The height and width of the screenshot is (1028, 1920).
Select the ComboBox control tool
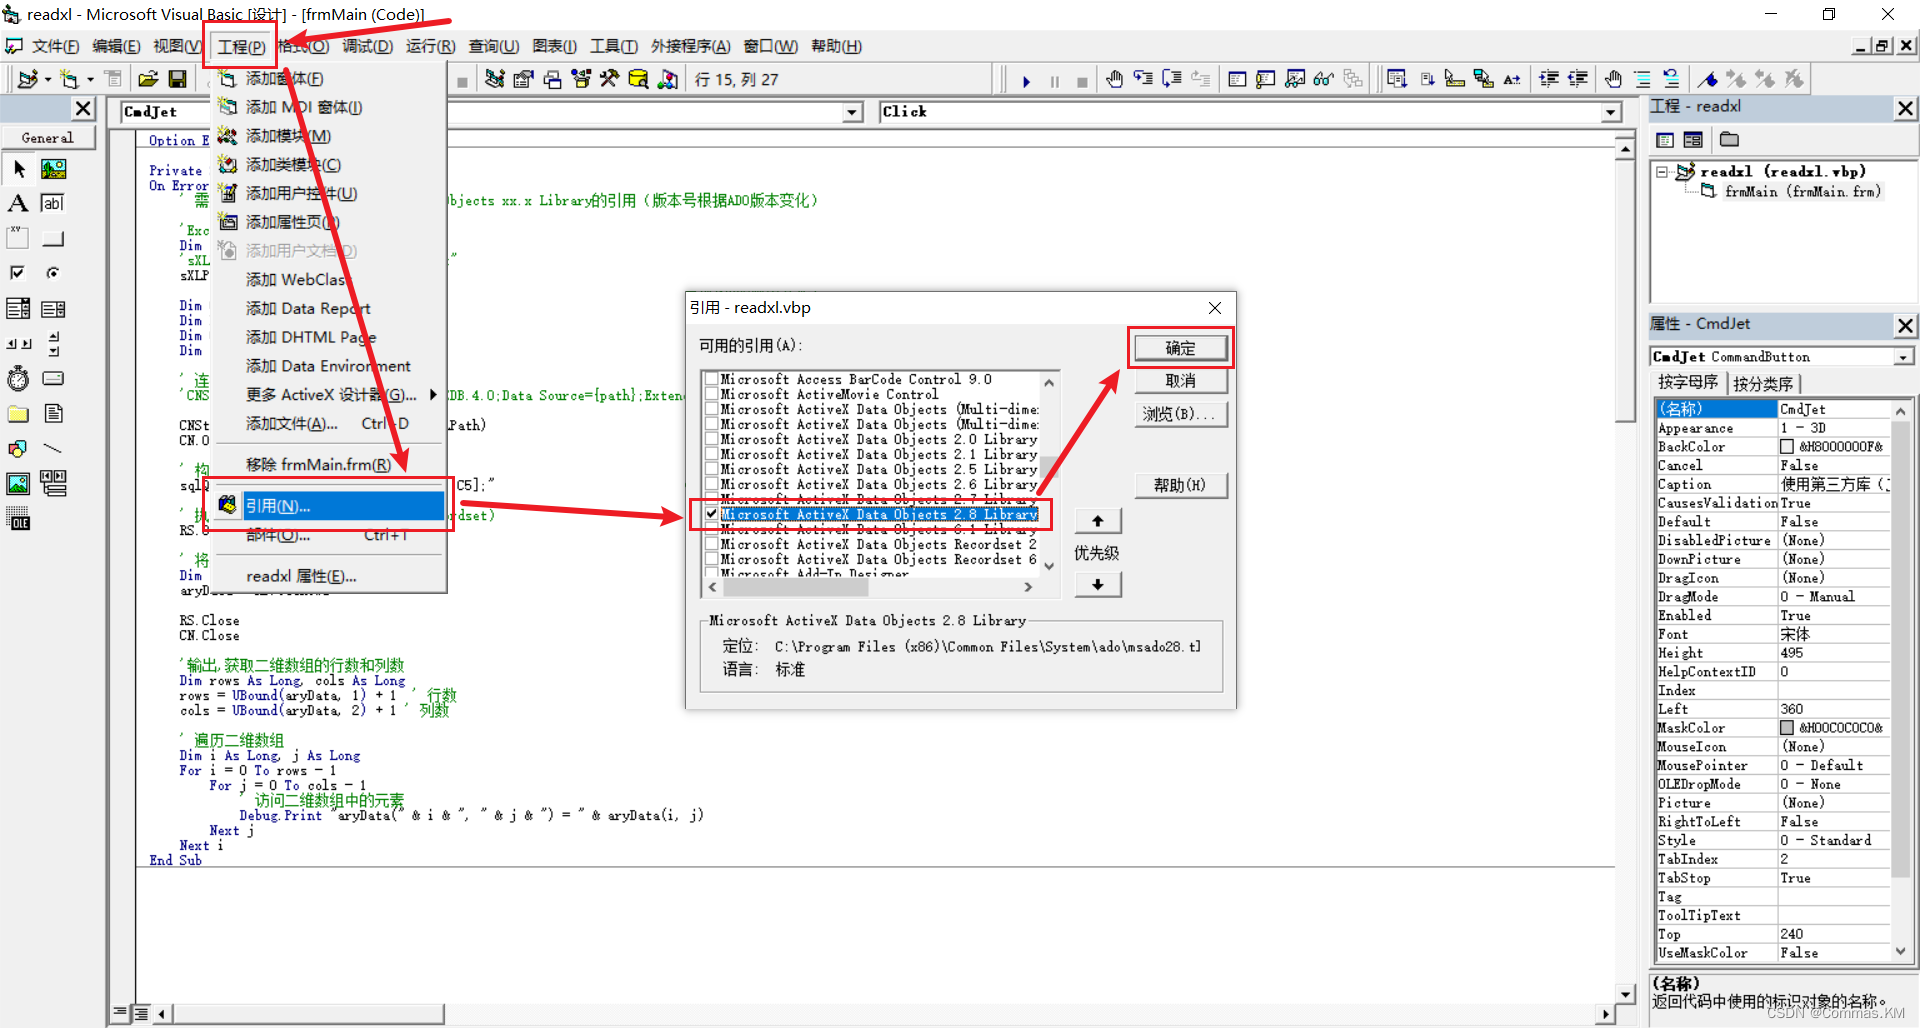click(x=19, y=309)
